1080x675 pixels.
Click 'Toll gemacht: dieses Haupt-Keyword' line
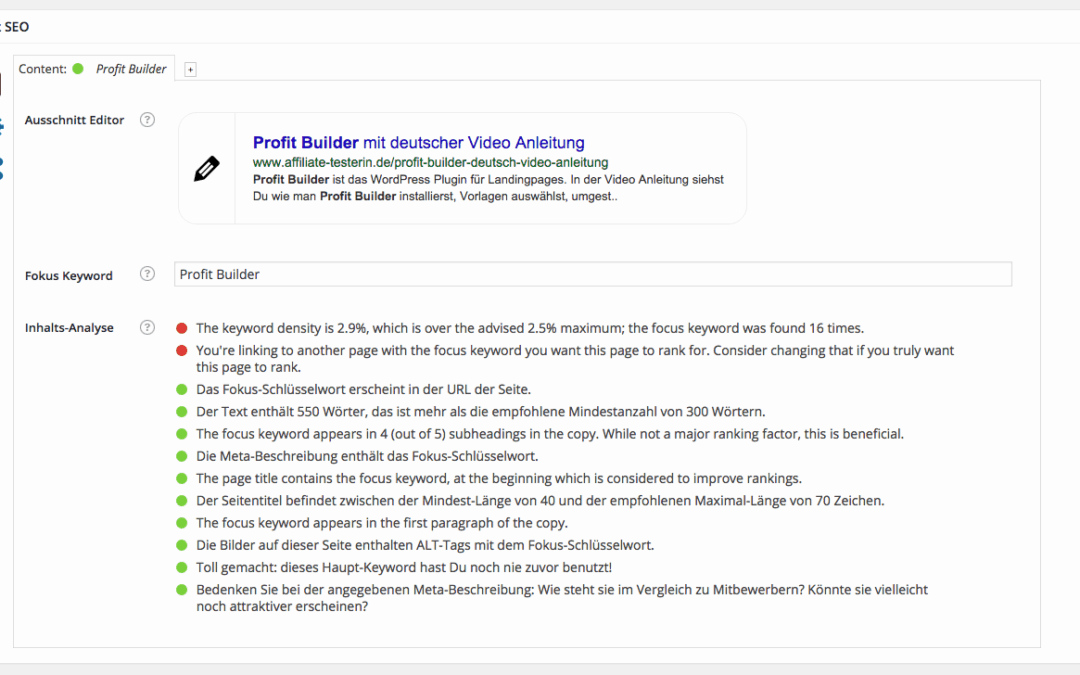click(x=404, y=568)
